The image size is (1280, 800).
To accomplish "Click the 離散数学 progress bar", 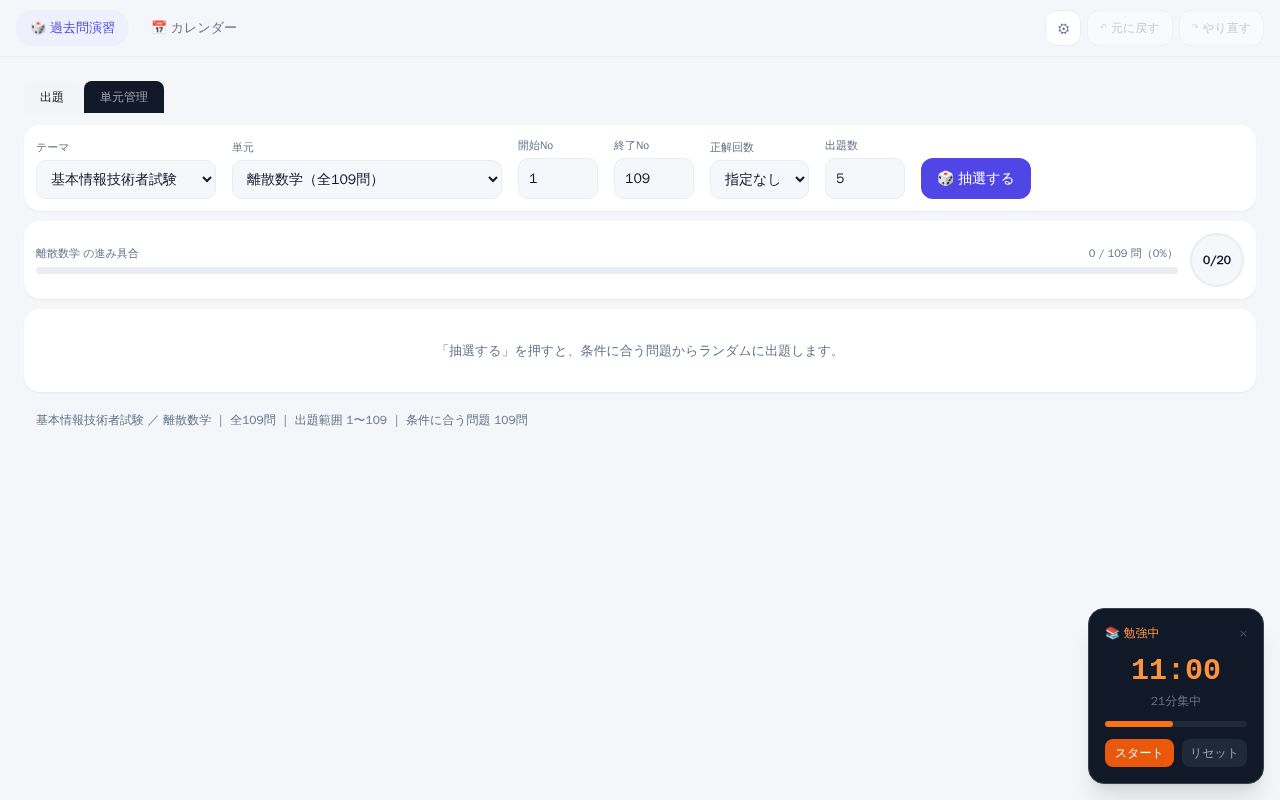I will [607, 270].
